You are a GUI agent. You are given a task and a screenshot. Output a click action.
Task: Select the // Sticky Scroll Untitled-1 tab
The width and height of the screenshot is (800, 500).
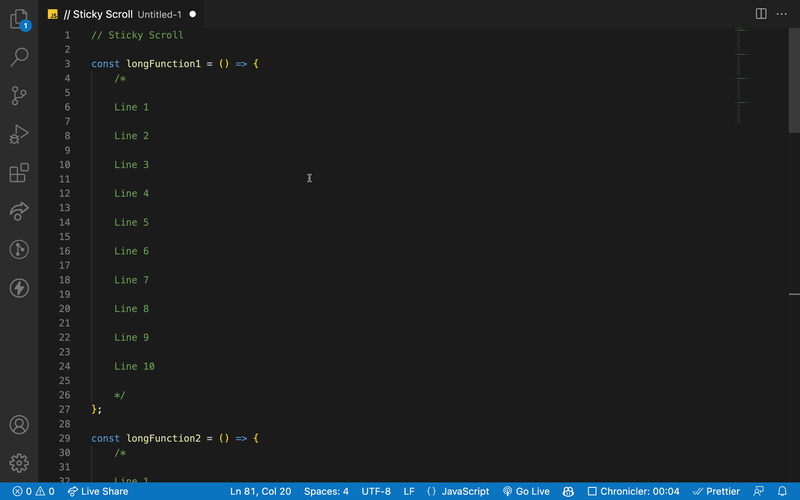121,14
